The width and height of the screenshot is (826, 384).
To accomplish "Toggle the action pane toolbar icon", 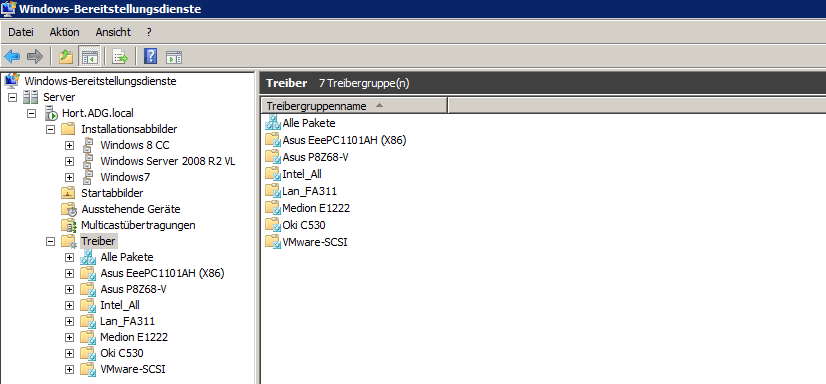I will 174,56.
